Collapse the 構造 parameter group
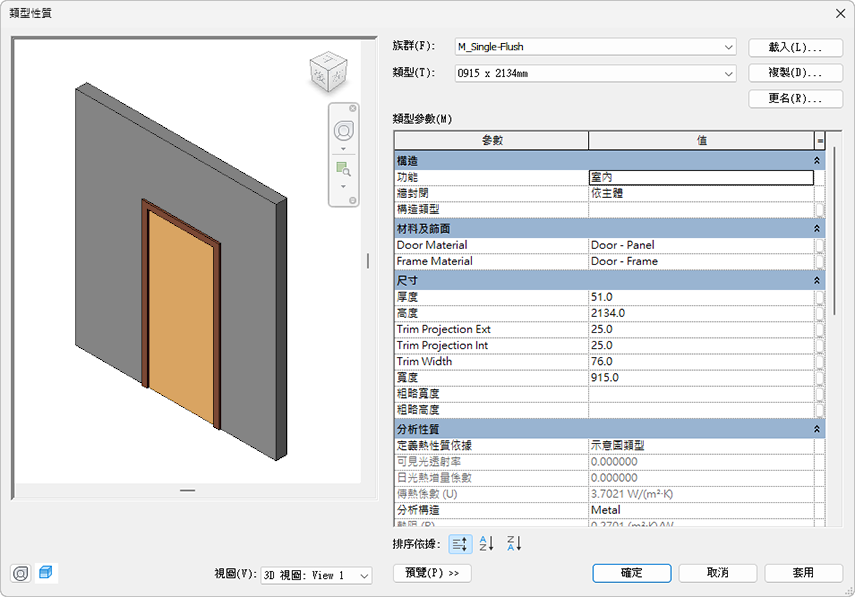 (x=817, y=161)
